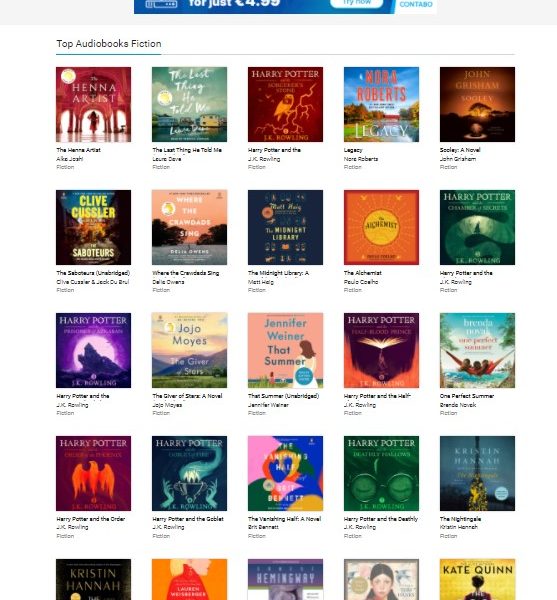Click 'Sooley: A Novel' title link

460,150
